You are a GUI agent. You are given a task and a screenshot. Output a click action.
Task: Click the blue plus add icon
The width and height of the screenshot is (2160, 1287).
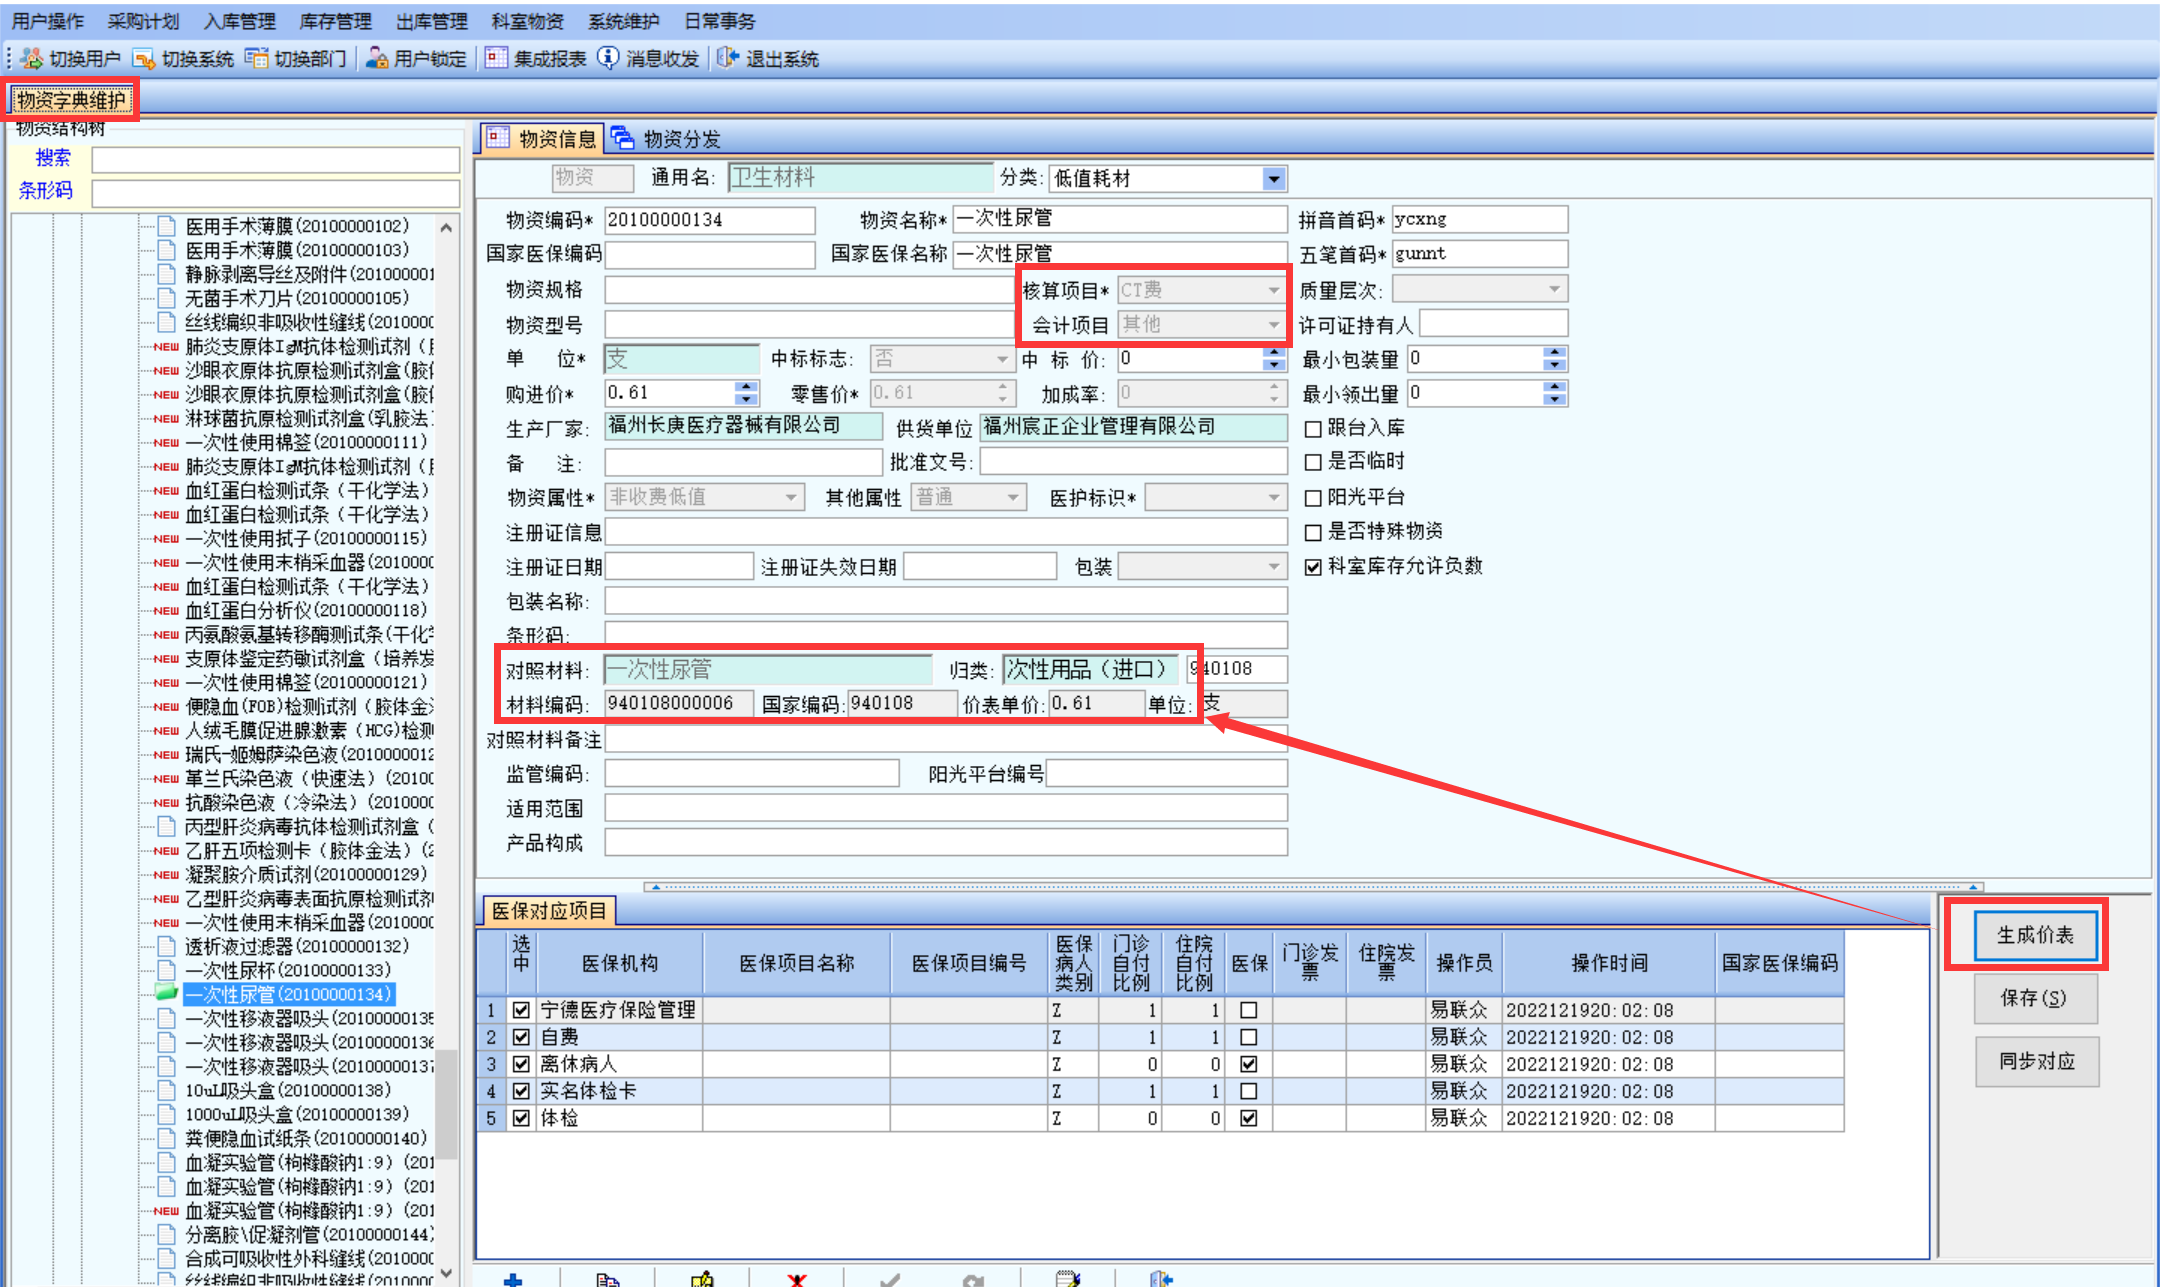click(513, 1279)
